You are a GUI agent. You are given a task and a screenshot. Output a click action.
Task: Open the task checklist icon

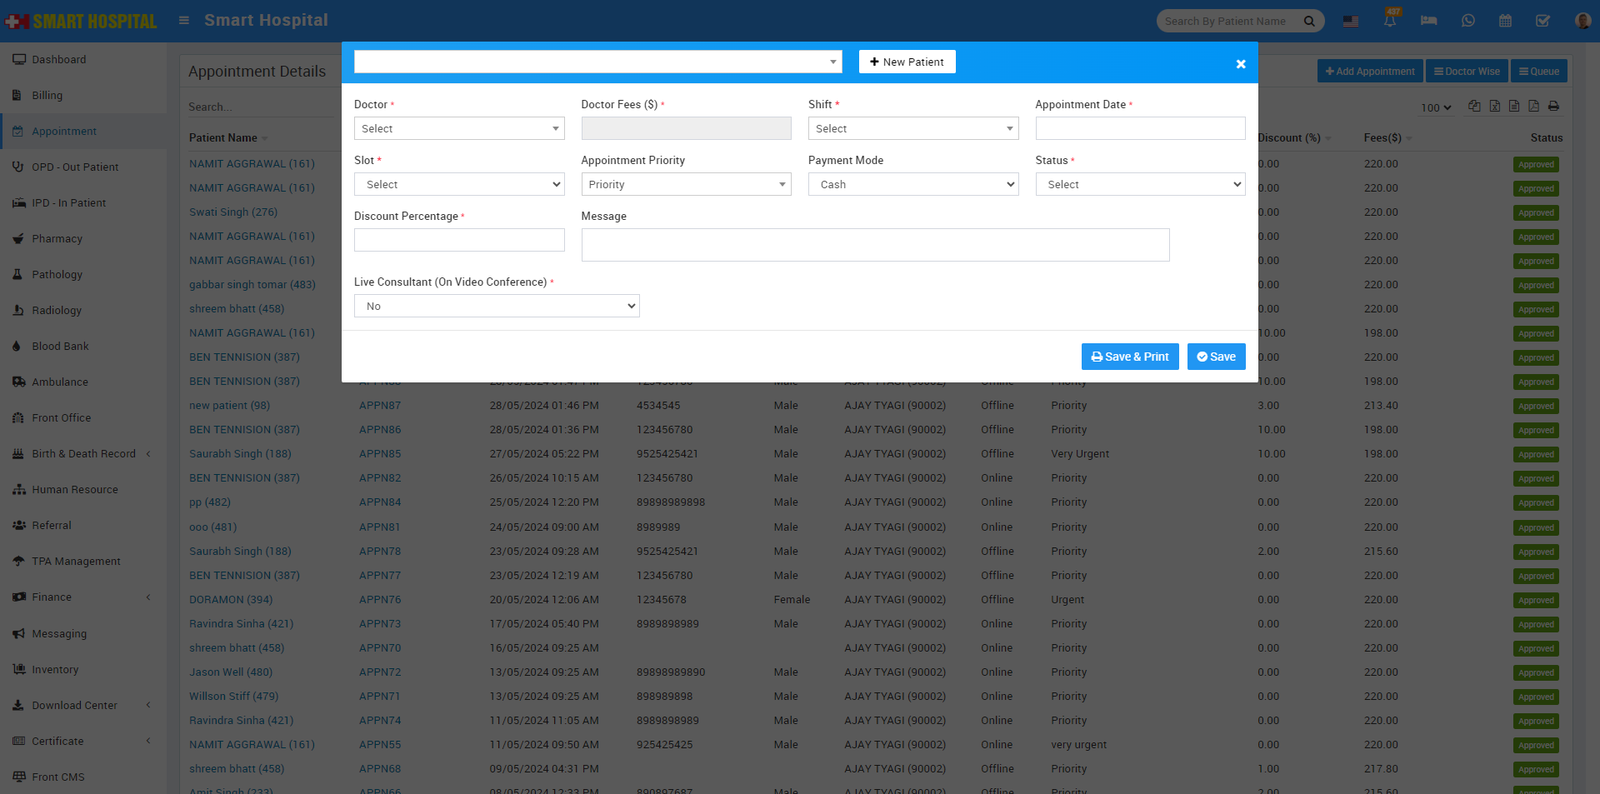coord(1543,21)
